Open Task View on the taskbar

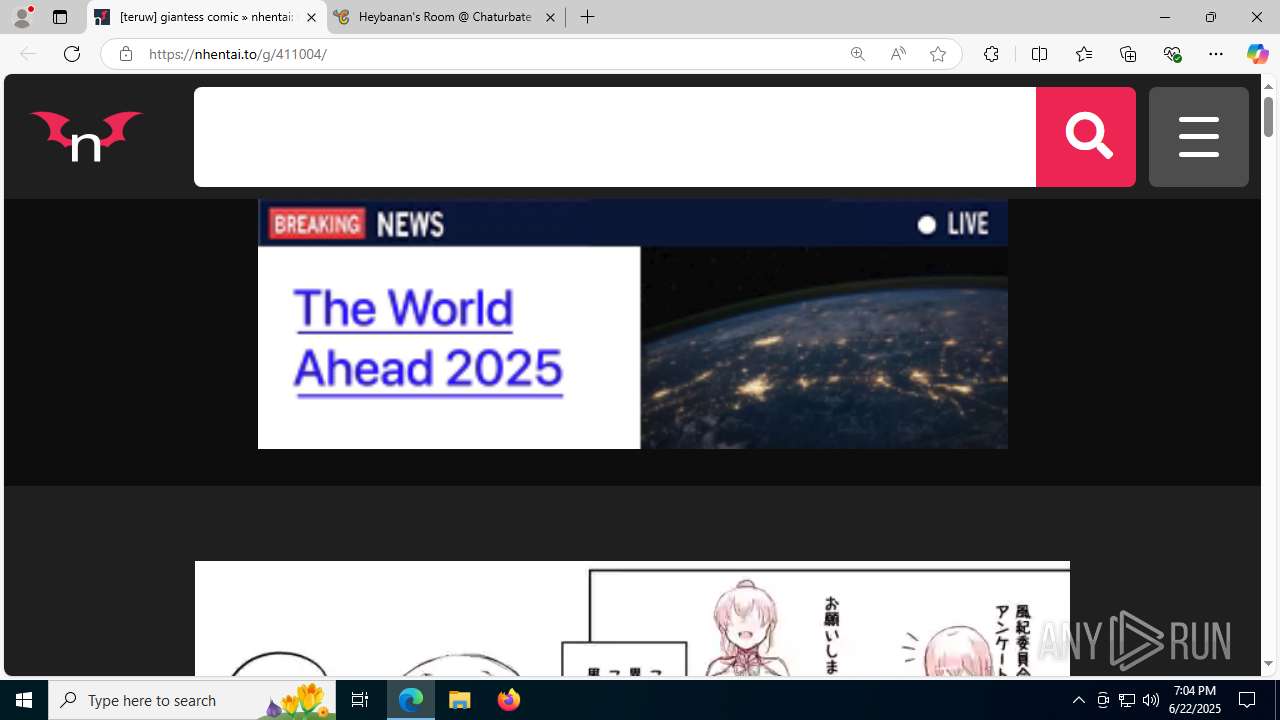point(360,700)
